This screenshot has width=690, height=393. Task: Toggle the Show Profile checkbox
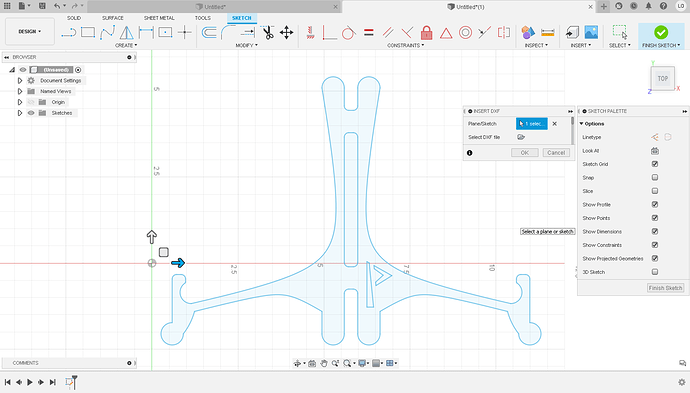pyautogui.click(x=655, y=205)
